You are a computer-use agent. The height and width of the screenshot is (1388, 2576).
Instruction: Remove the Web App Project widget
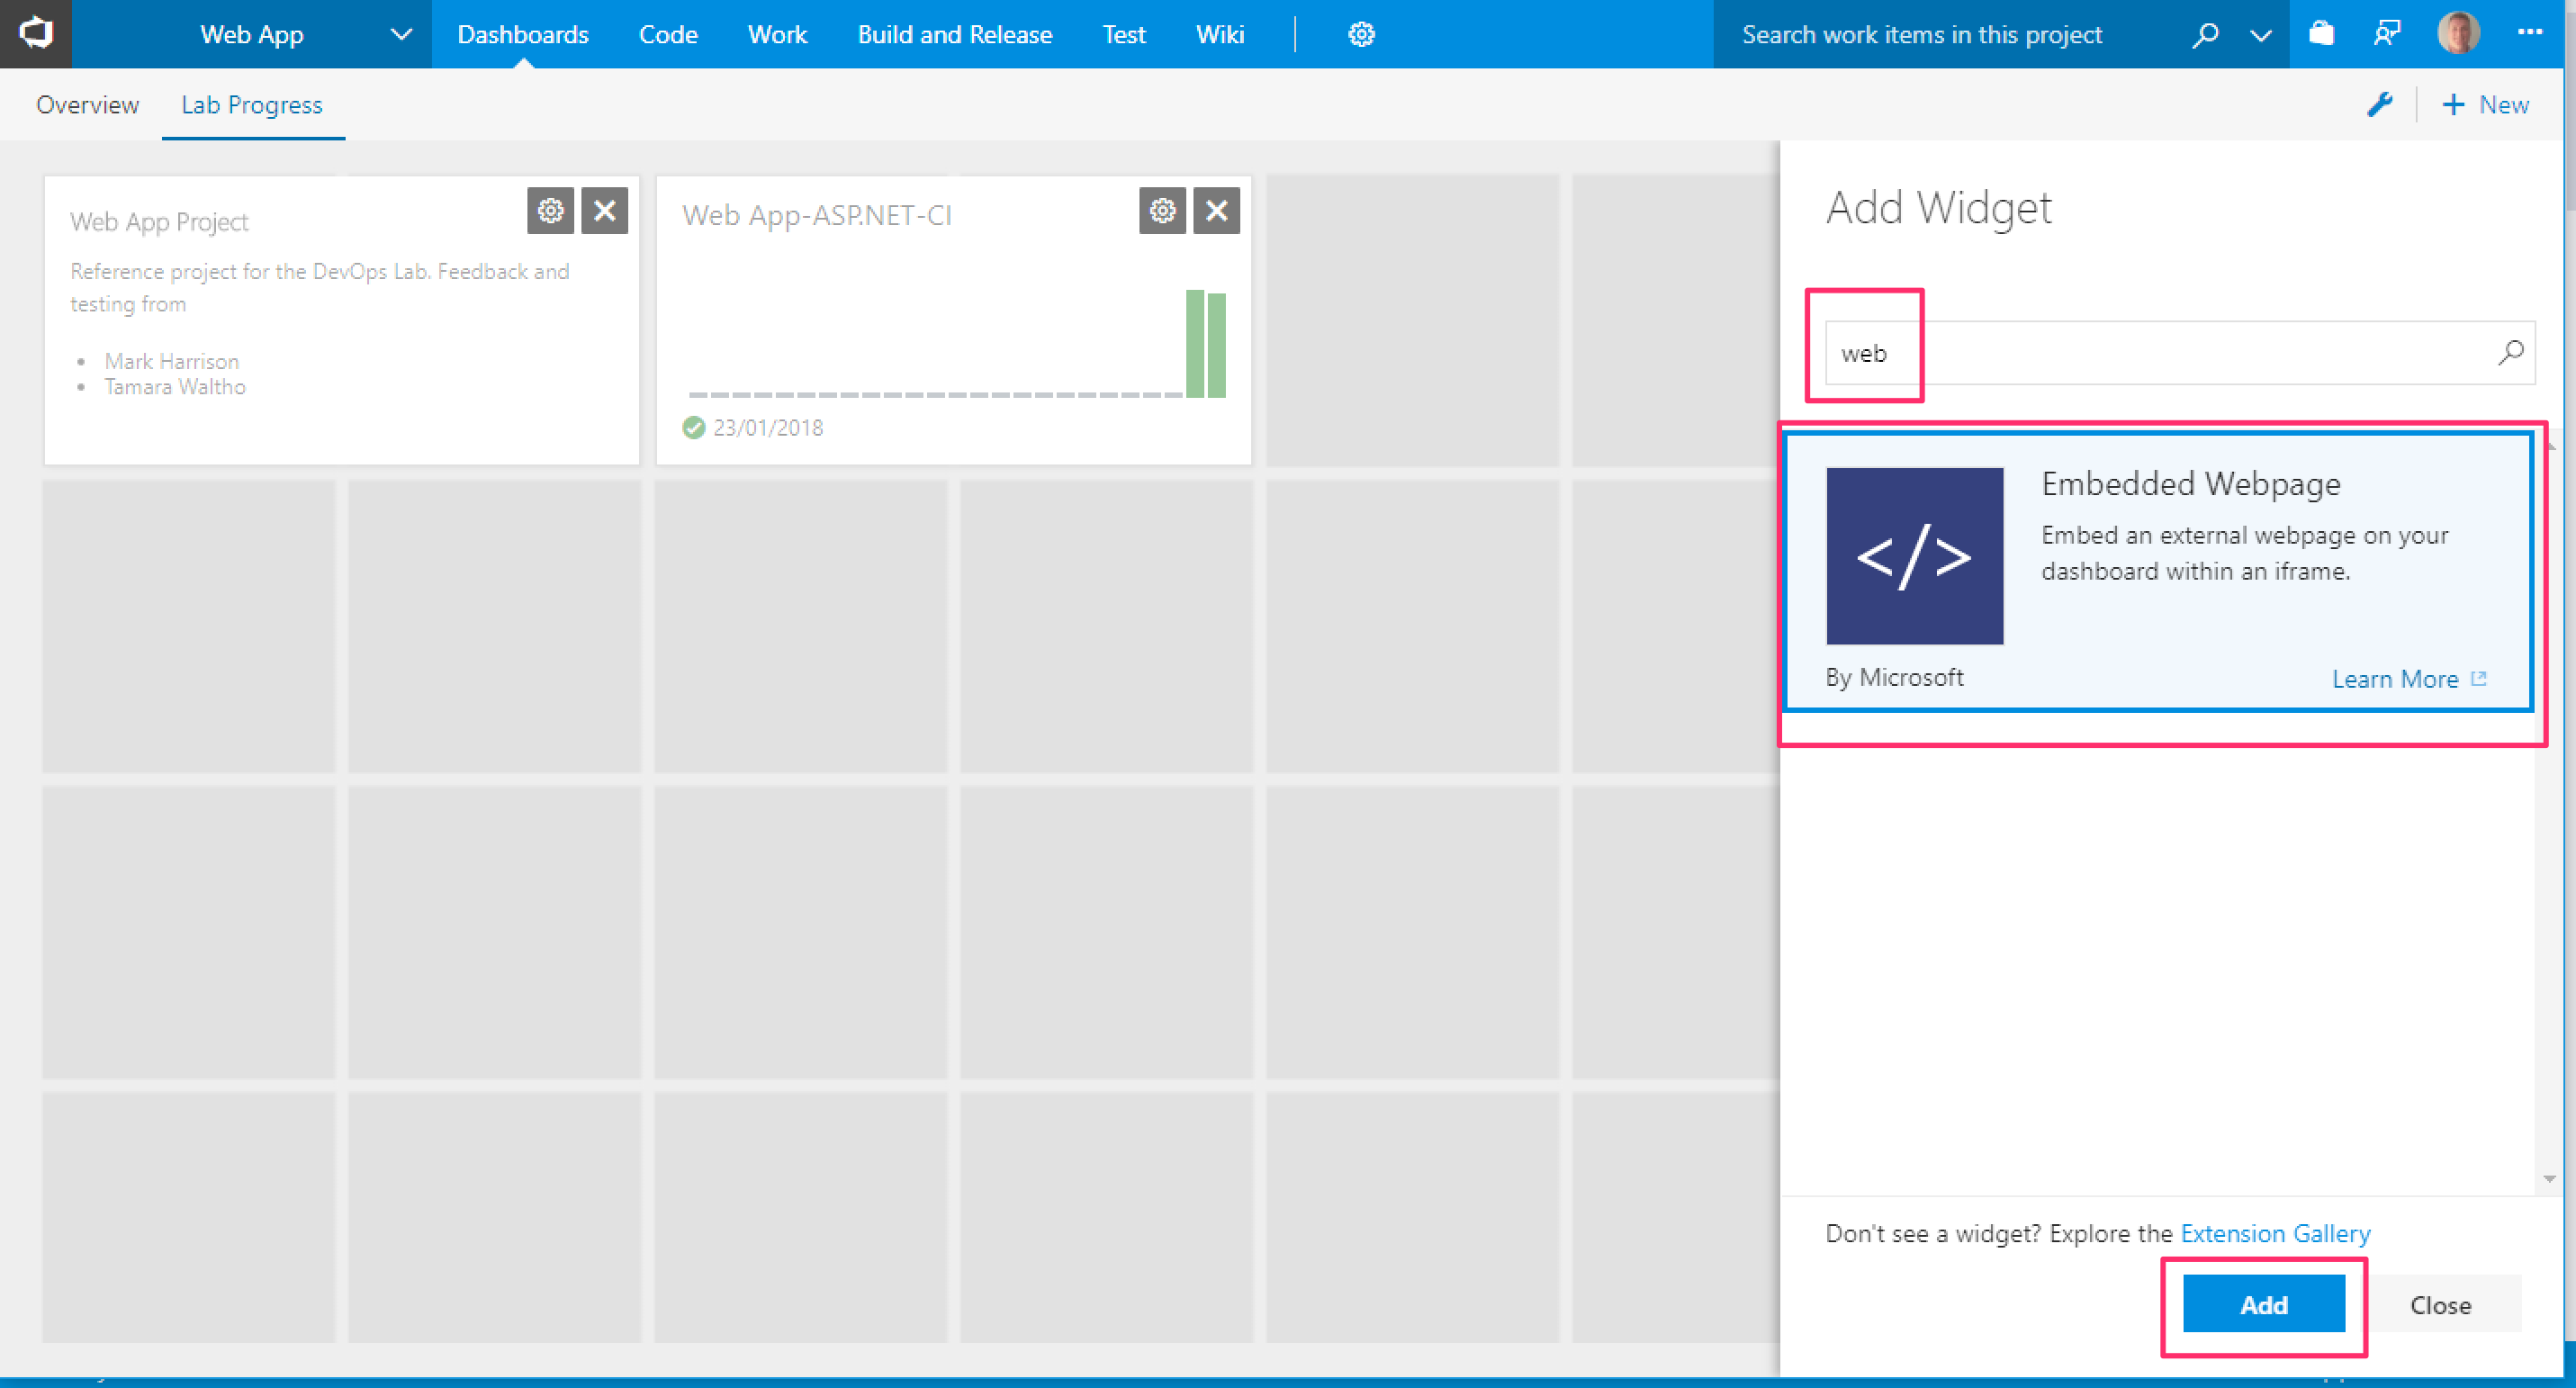click(x=604, y=210)
